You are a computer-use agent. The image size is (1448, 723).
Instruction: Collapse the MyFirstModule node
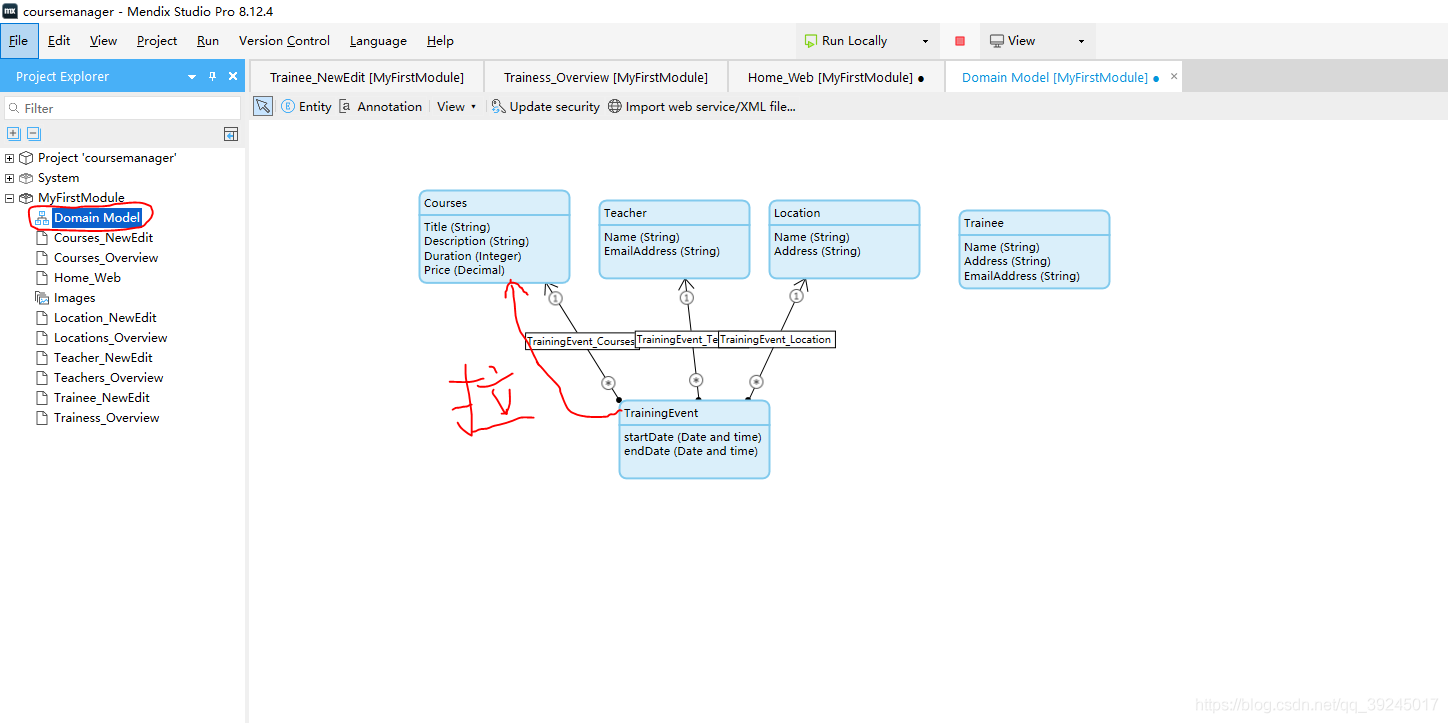[x=10, y=198]
